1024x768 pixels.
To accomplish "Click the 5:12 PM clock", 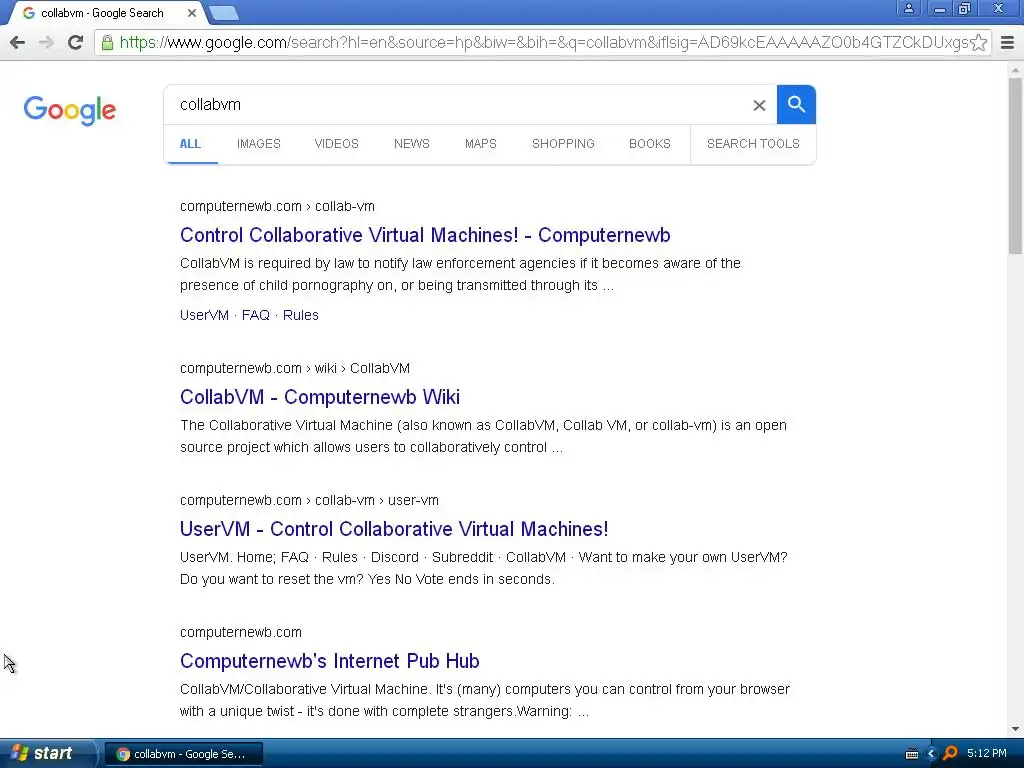I will coord(987,754).
